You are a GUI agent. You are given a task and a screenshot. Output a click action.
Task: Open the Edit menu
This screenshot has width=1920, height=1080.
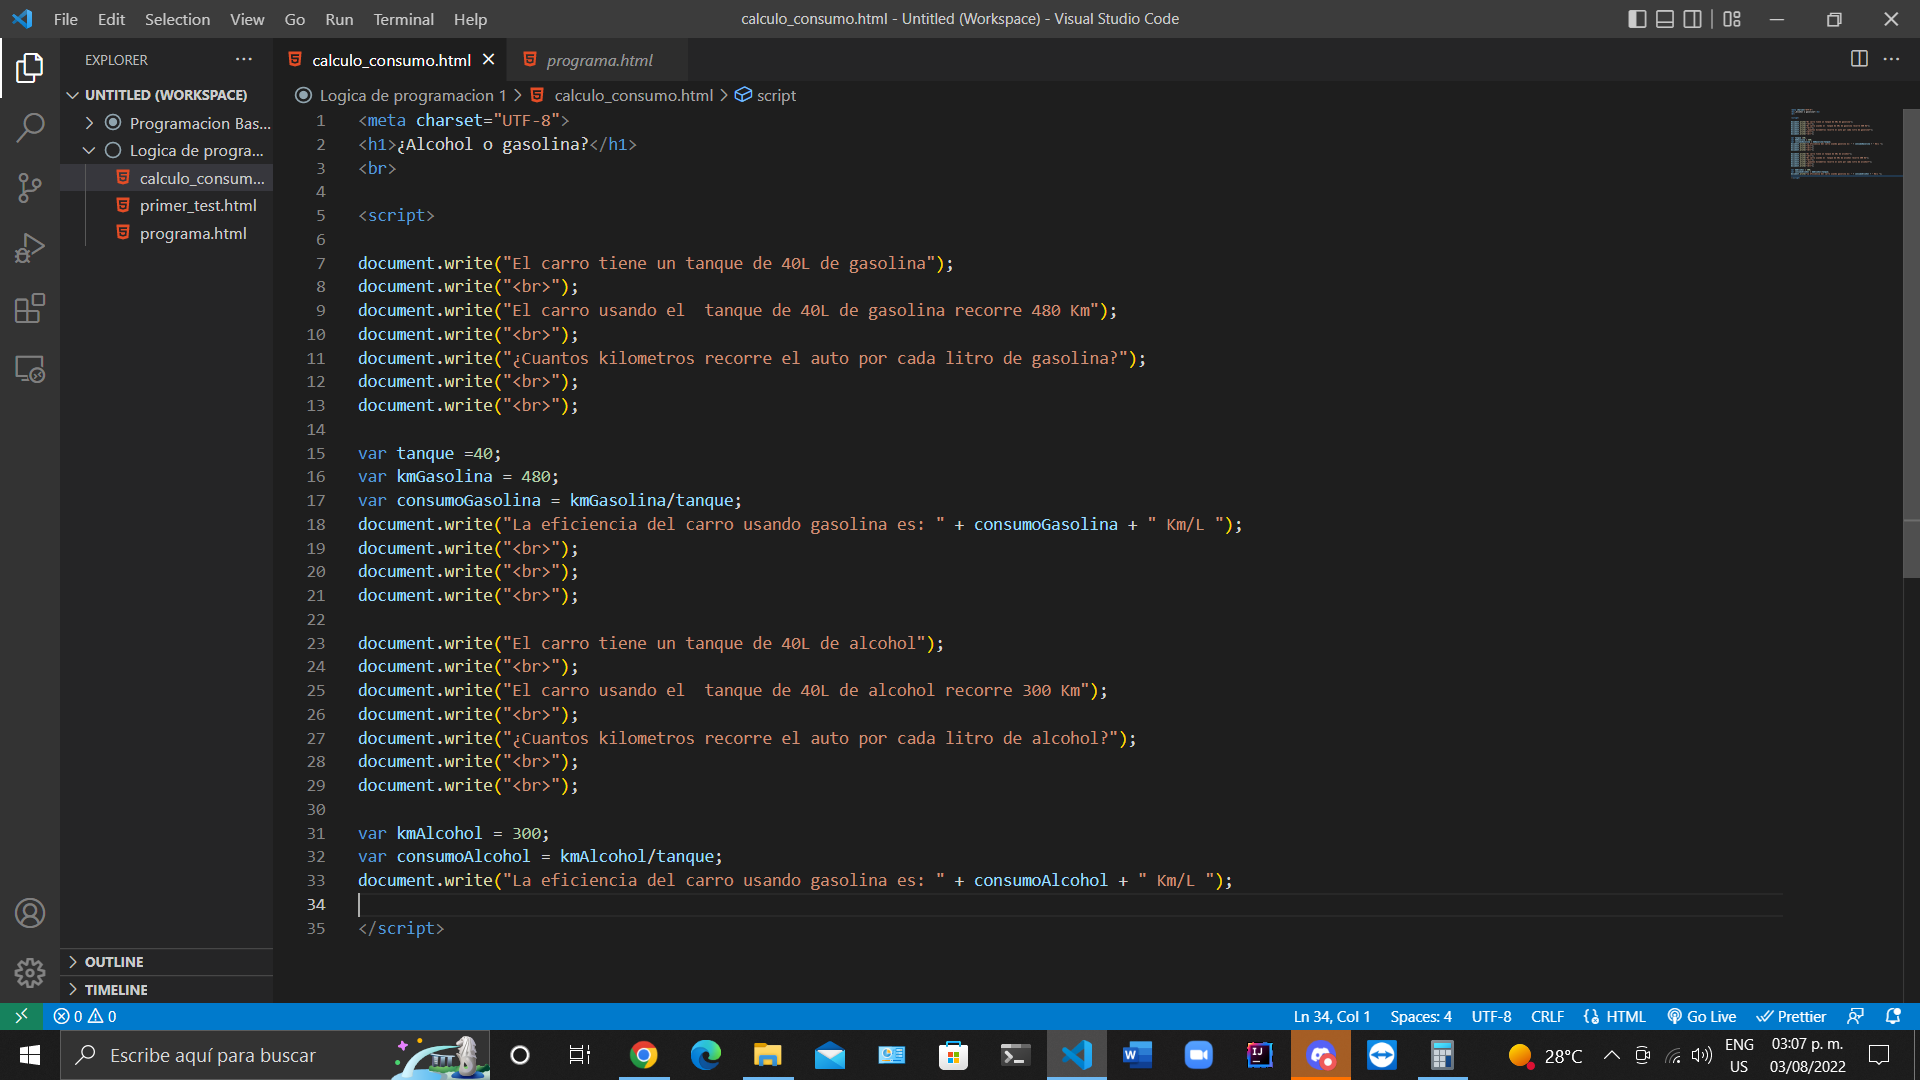pos(111,19)
